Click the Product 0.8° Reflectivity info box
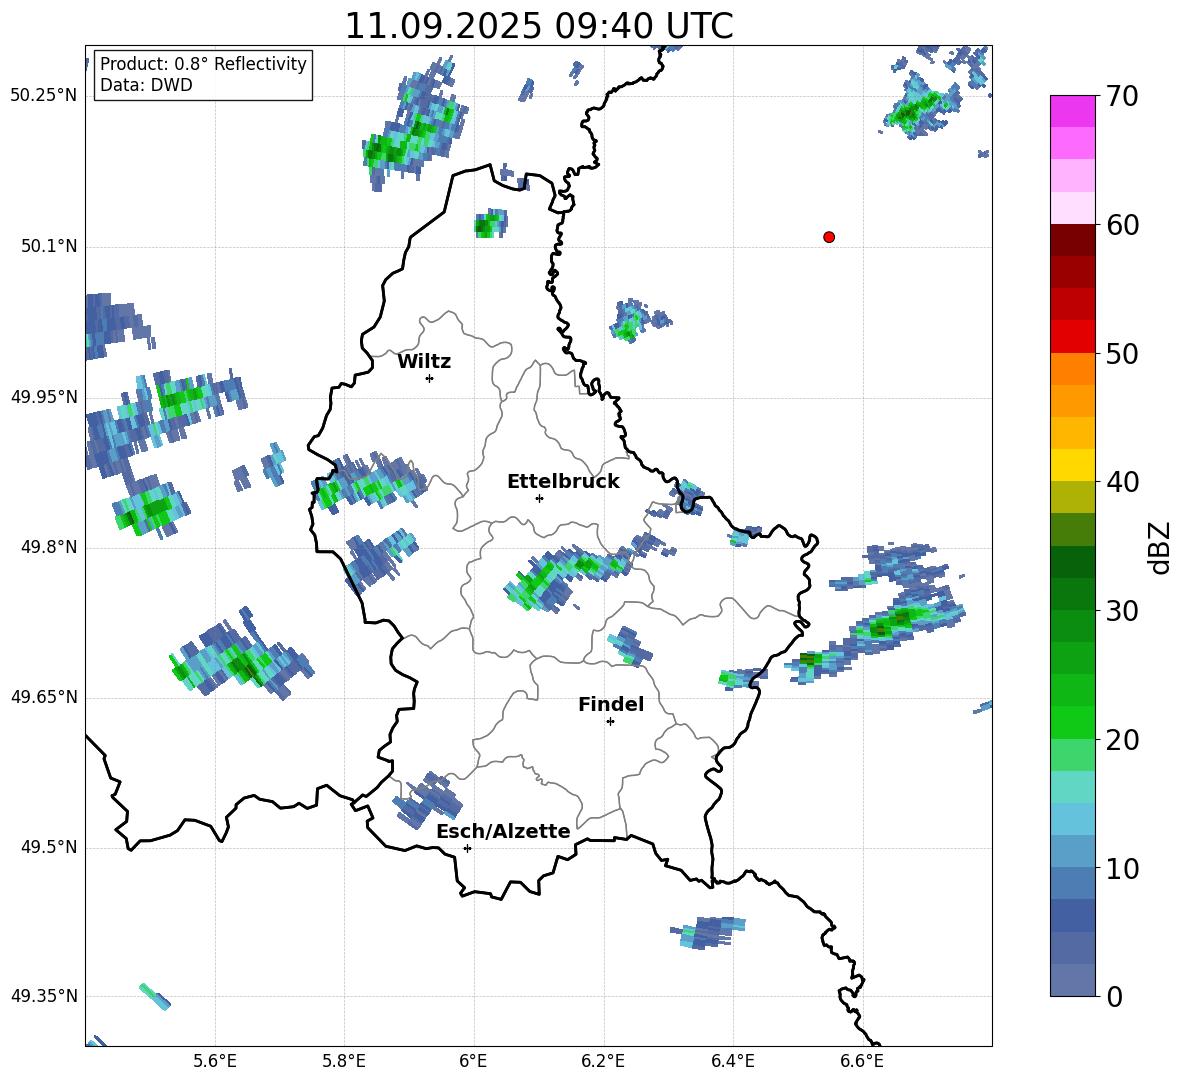Image resolution: width=1184 pixels, height=1081 pixels. click(x=203, y=75)
